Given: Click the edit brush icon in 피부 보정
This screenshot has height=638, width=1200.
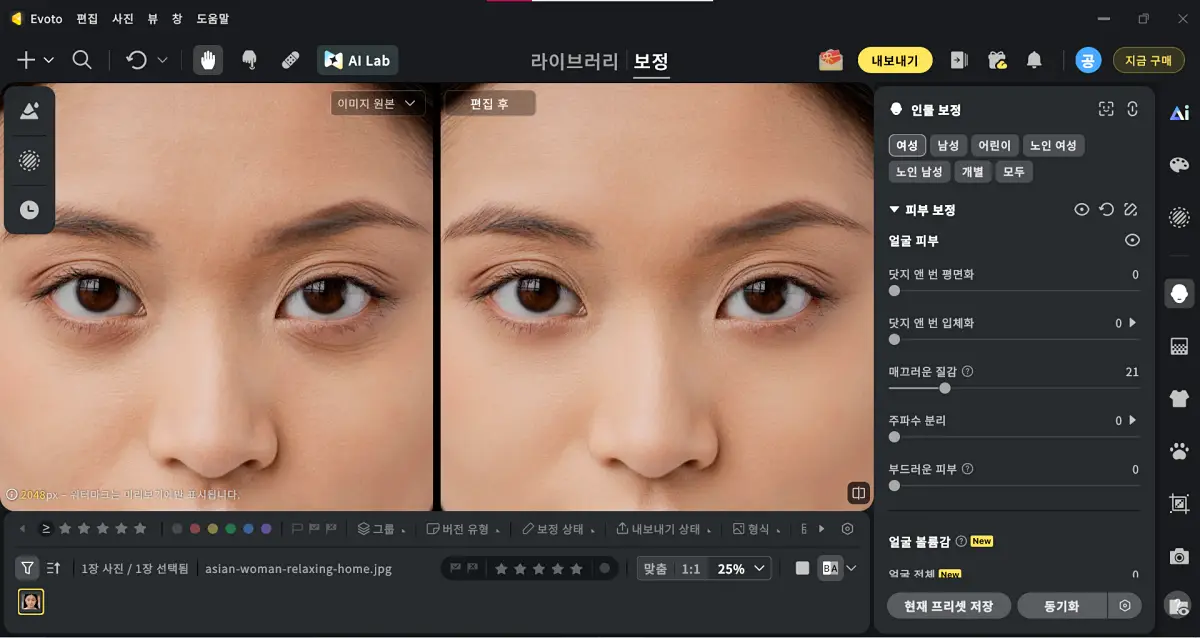Looking at the screenshot, I should (1131, 210).
